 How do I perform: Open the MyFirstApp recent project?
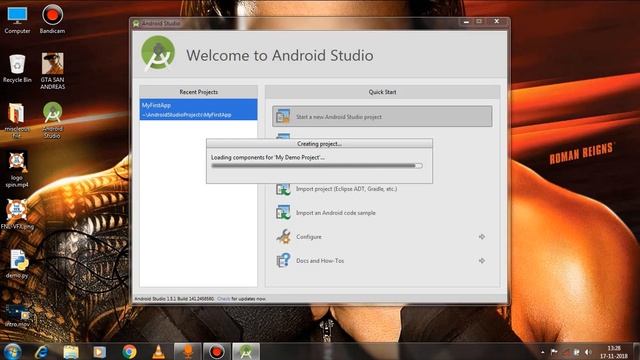198,109
